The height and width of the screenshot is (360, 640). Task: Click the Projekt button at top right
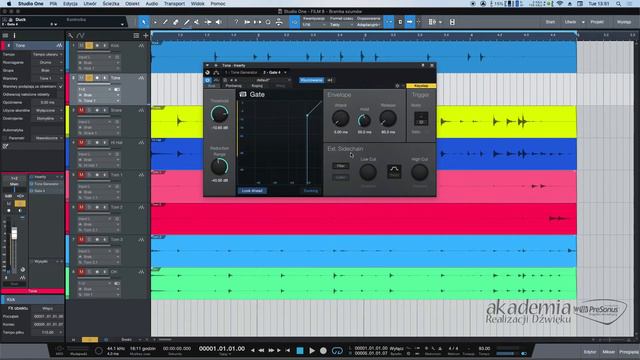597,22
